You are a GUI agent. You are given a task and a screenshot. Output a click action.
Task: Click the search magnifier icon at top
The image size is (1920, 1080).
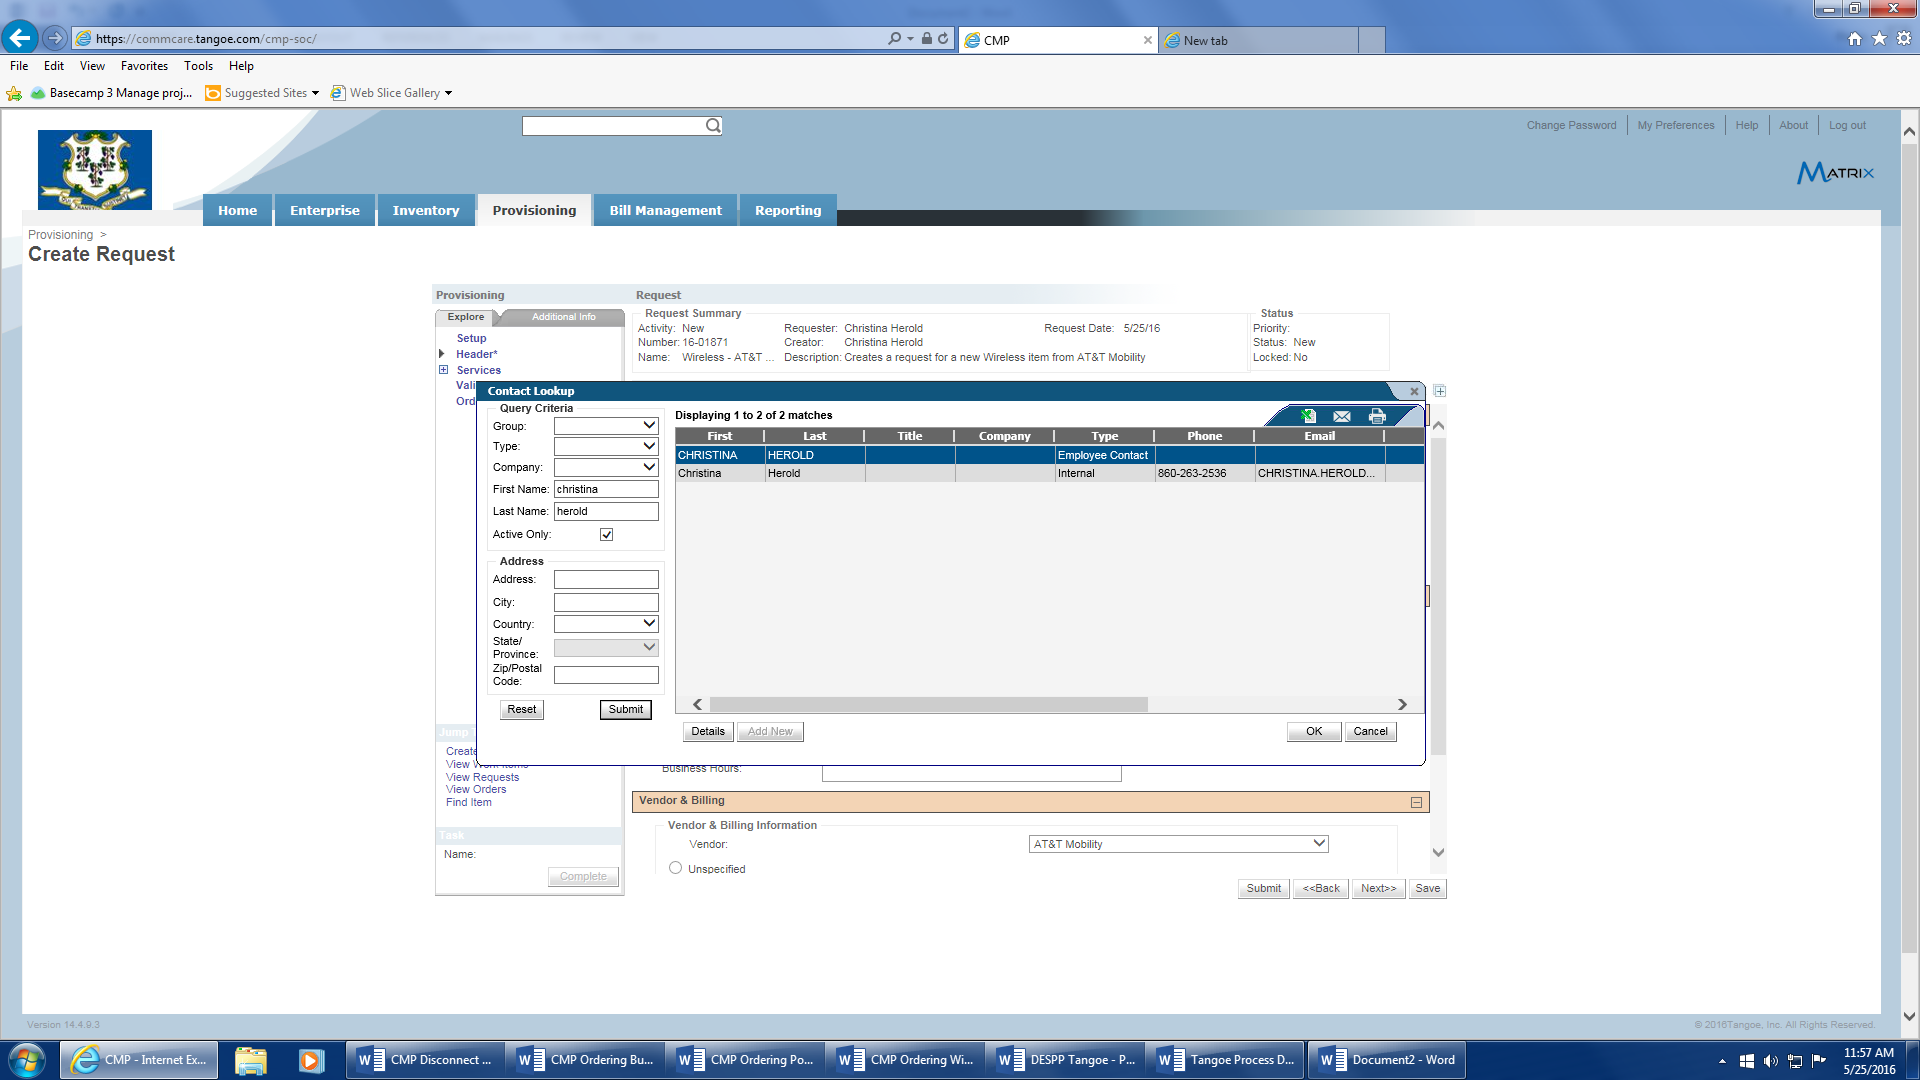point(713,126)
